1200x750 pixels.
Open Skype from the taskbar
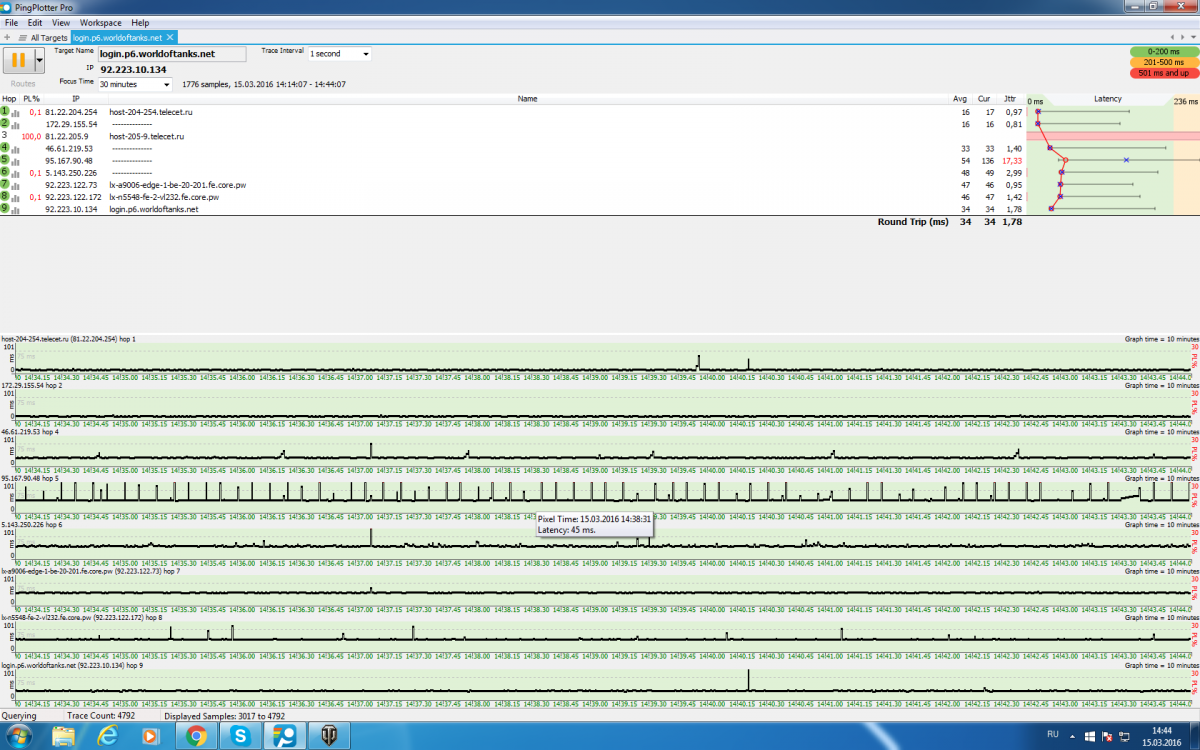(240, 735)
